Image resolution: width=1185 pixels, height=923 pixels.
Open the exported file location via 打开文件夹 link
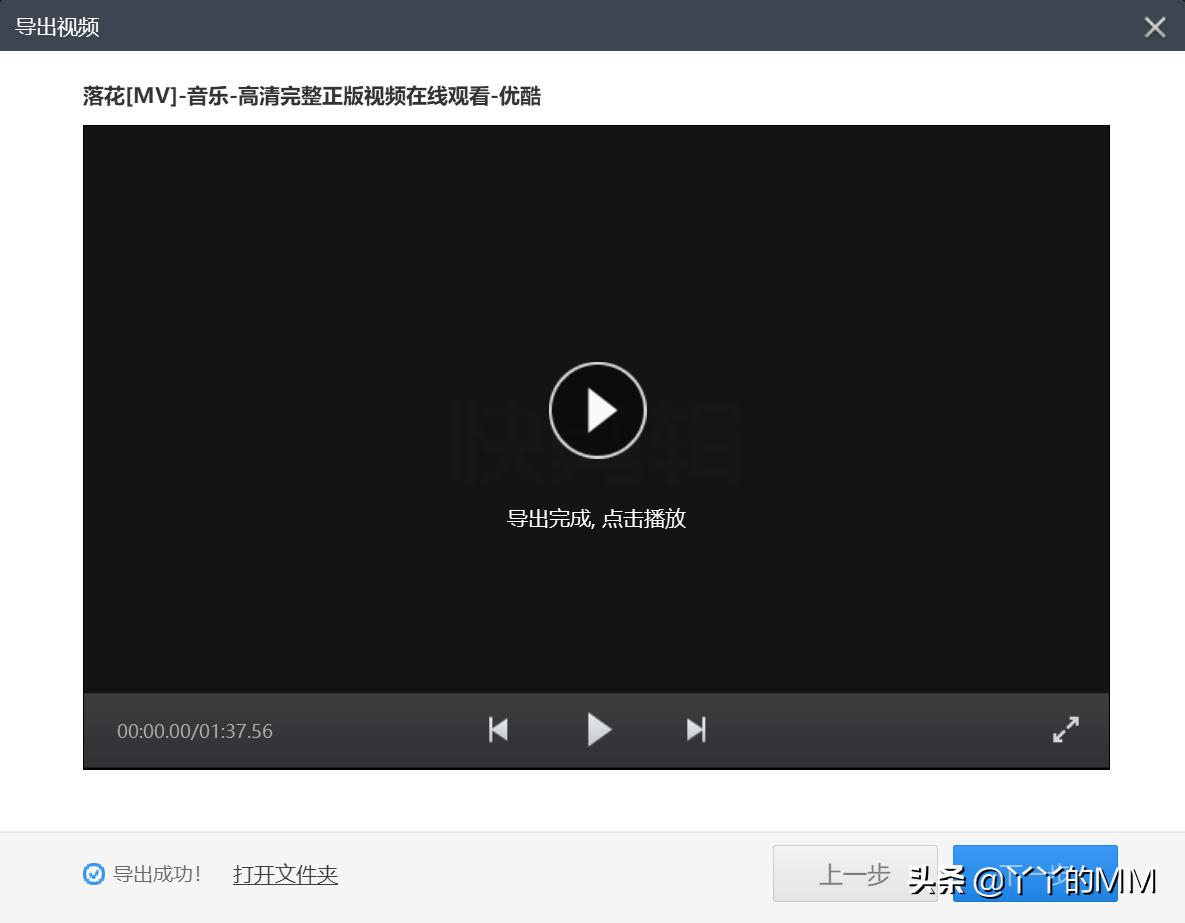click(285, 874)
